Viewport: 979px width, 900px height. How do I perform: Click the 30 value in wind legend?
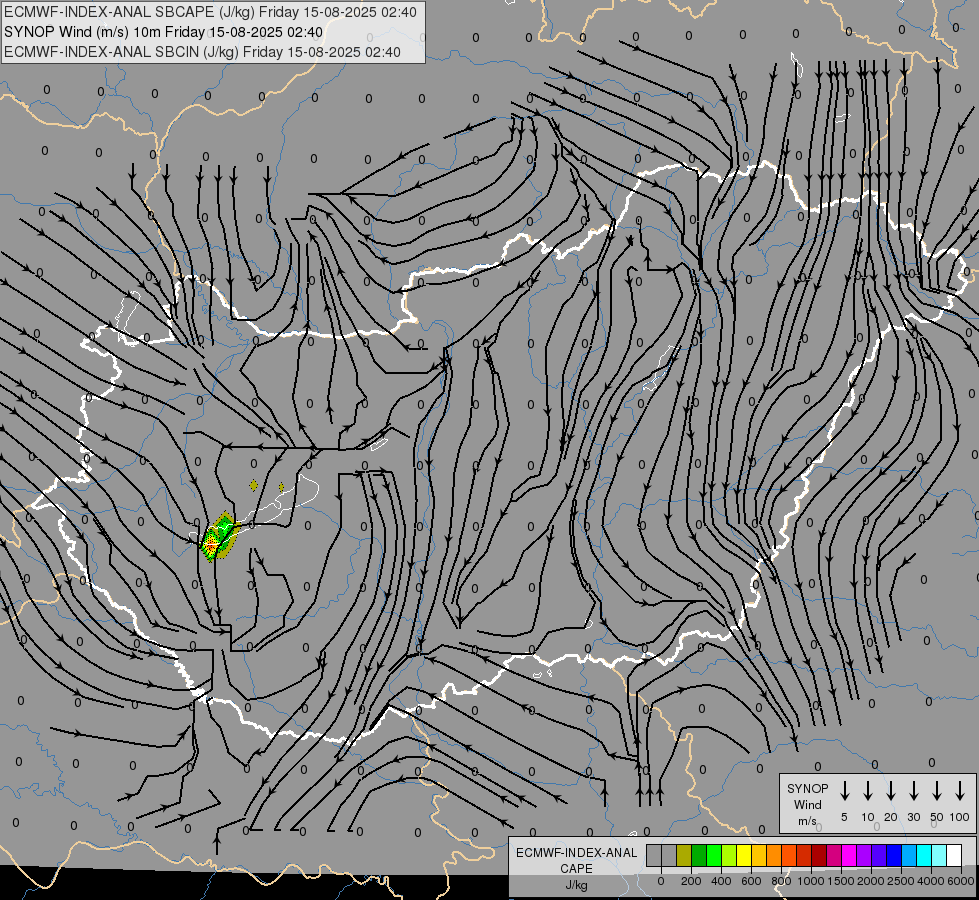913,817
